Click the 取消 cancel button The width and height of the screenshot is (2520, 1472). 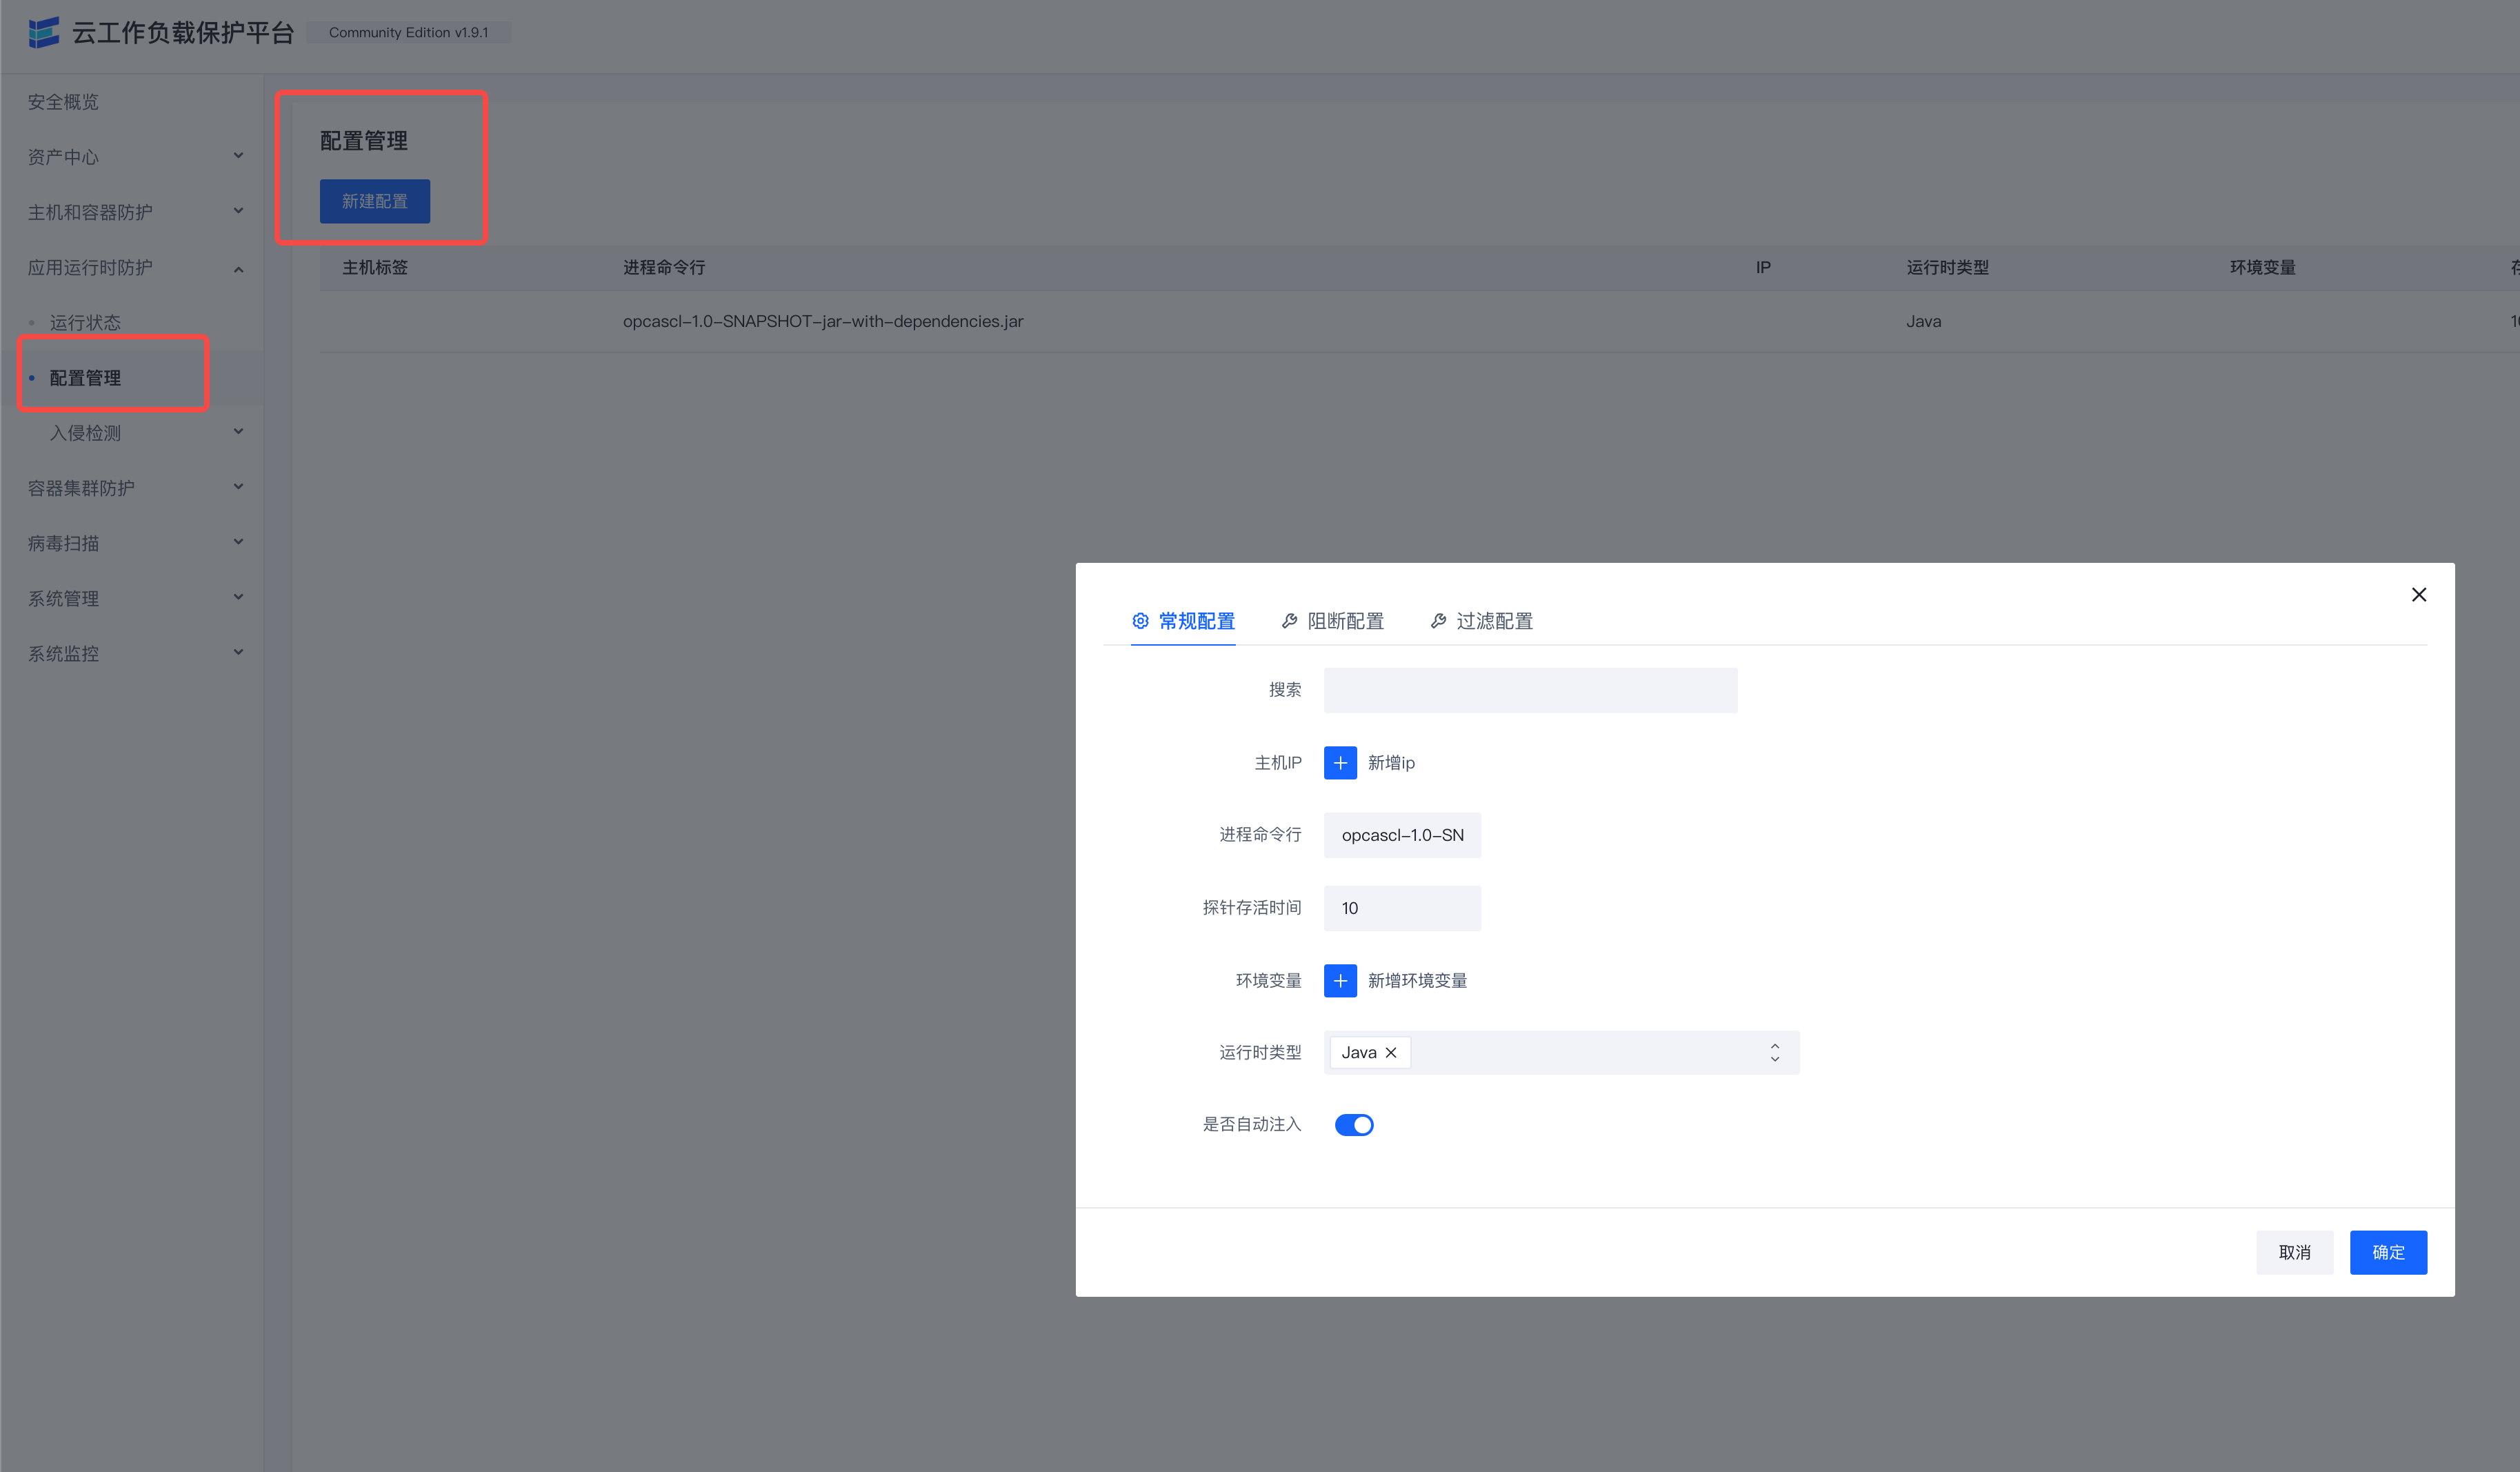tap(2294, 1252)
